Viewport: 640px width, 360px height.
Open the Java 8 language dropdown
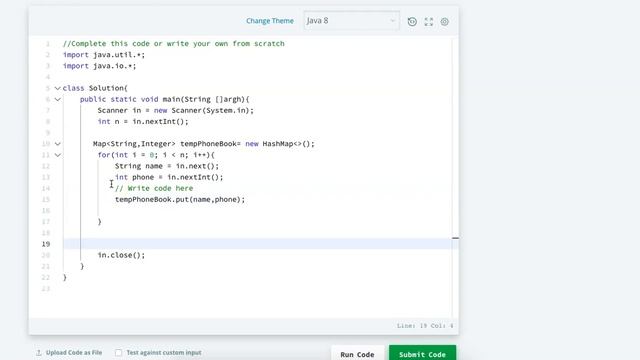(x=351, y=20)
